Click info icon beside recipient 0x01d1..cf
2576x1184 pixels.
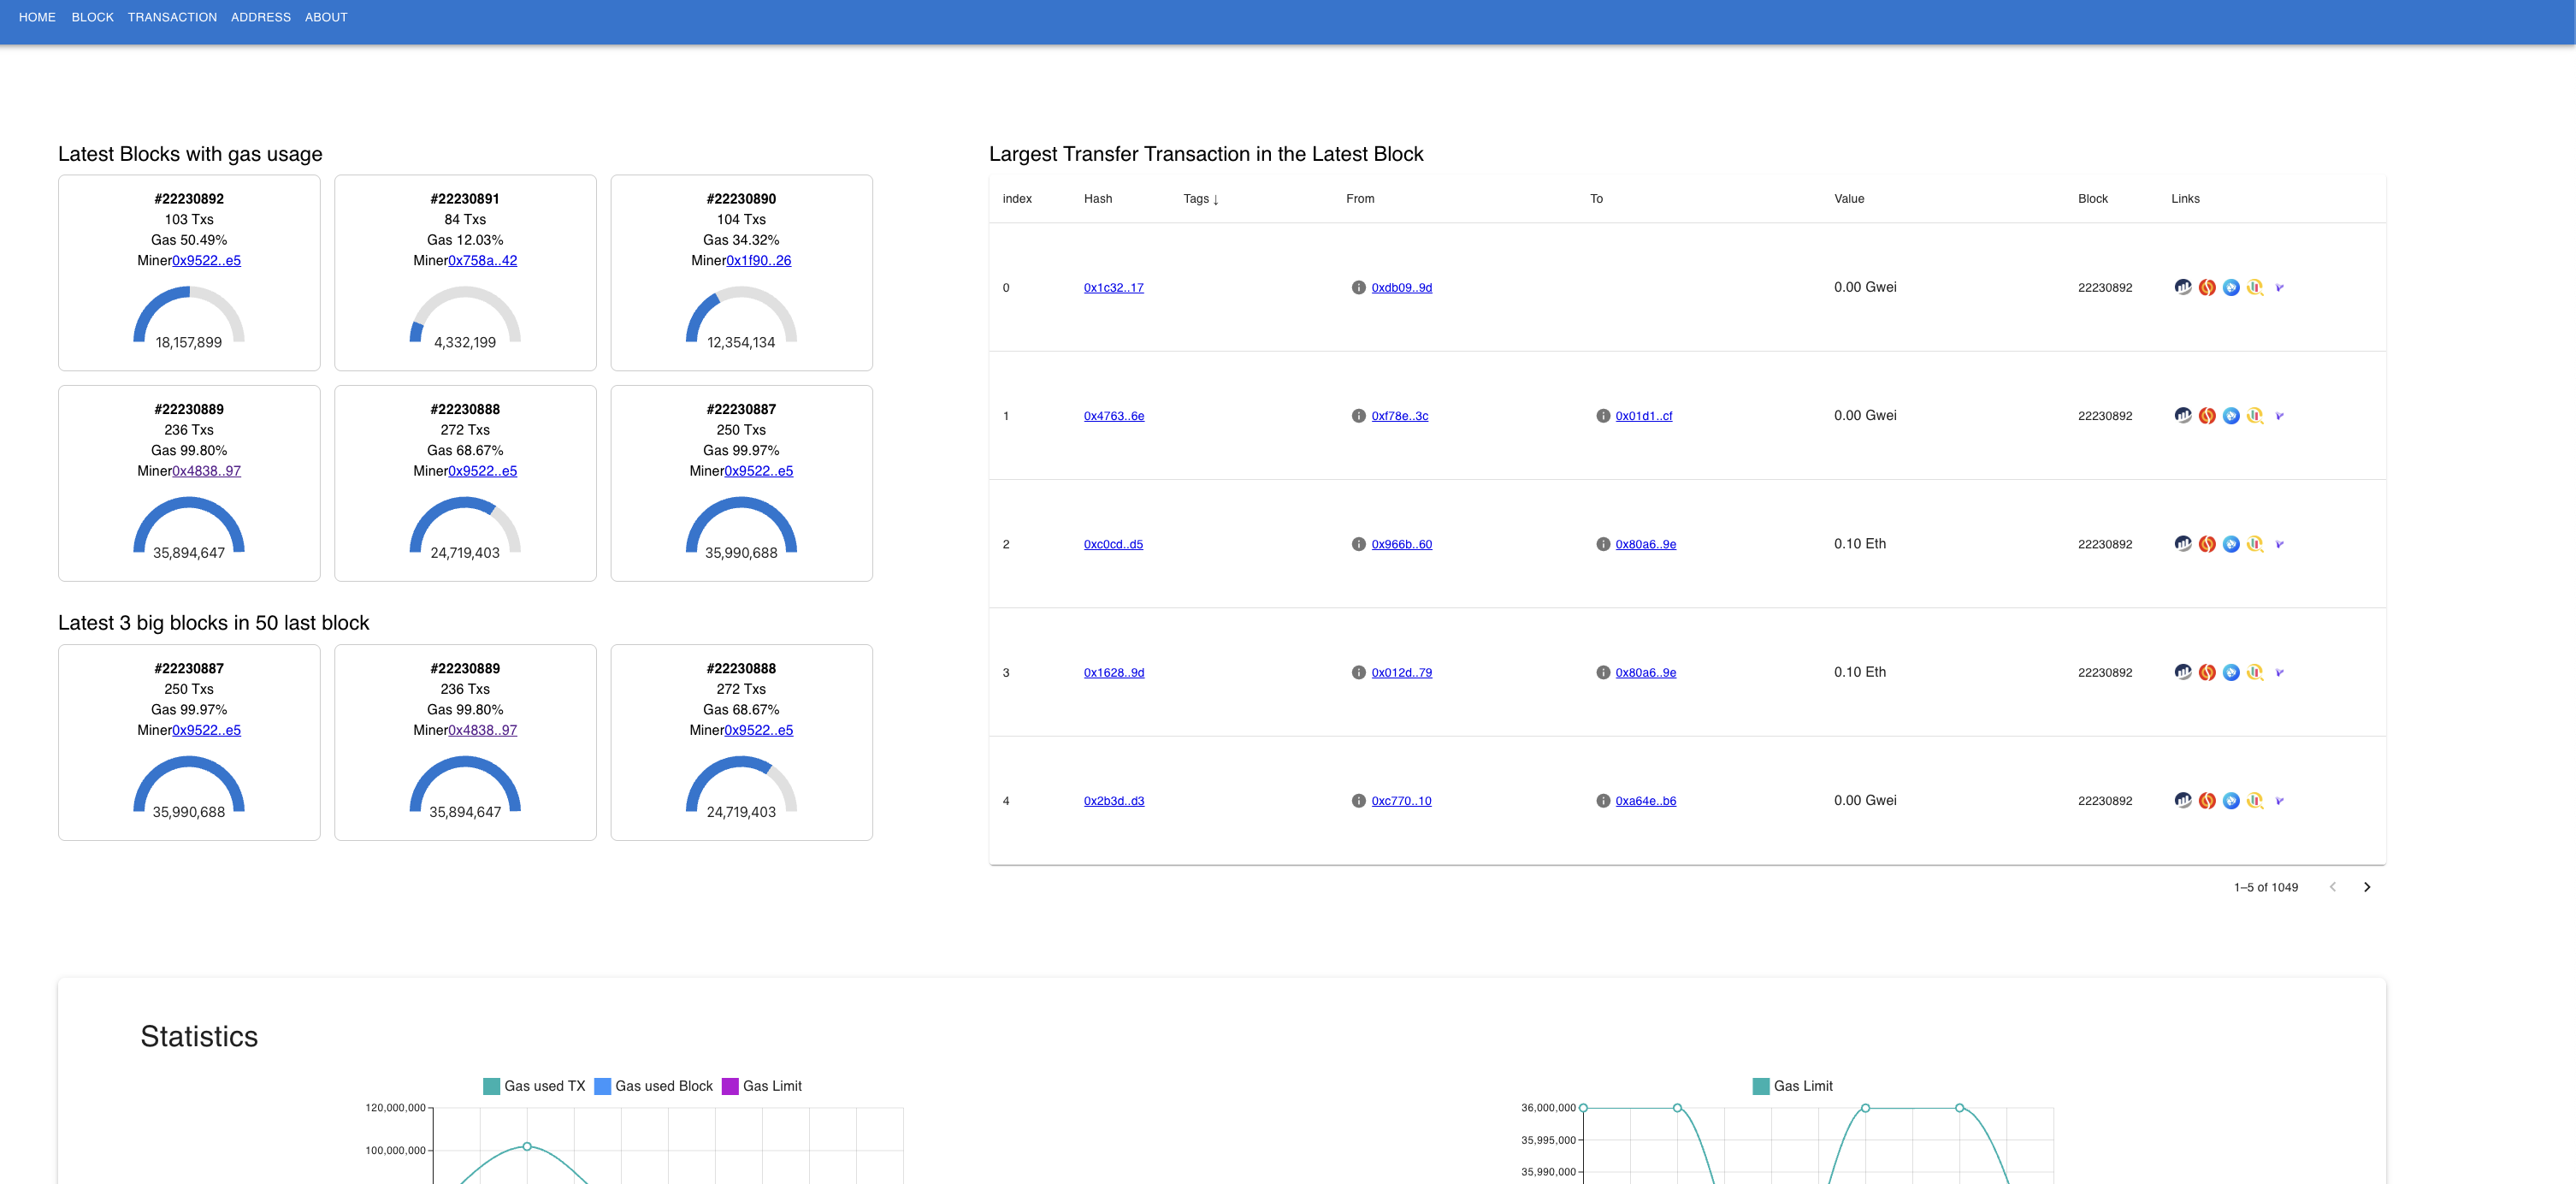tap(1602, 416)
